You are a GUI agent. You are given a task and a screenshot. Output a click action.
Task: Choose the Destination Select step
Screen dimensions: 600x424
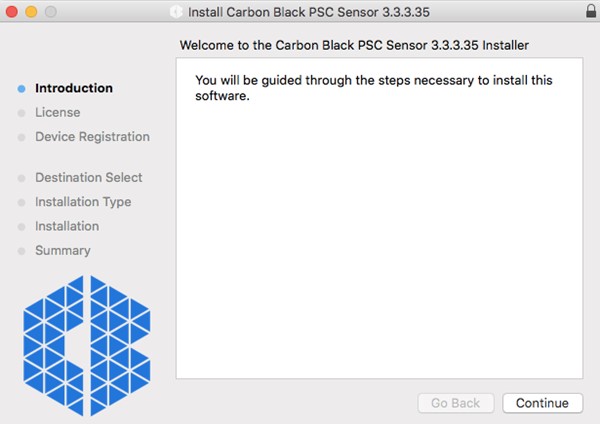[x=88, y=177]
